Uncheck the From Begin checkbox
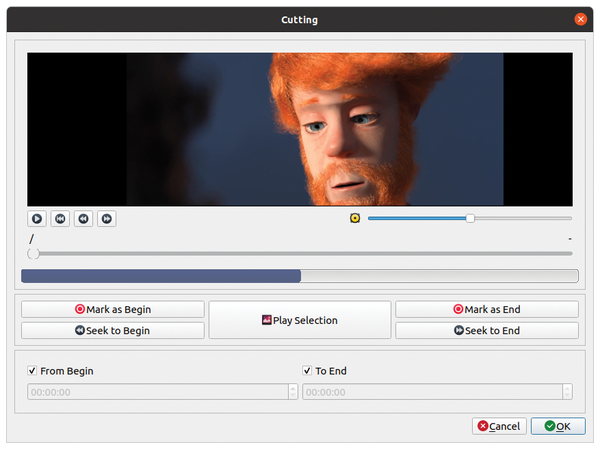This screenshot has height=449, width=600. [x=32, y=371]
